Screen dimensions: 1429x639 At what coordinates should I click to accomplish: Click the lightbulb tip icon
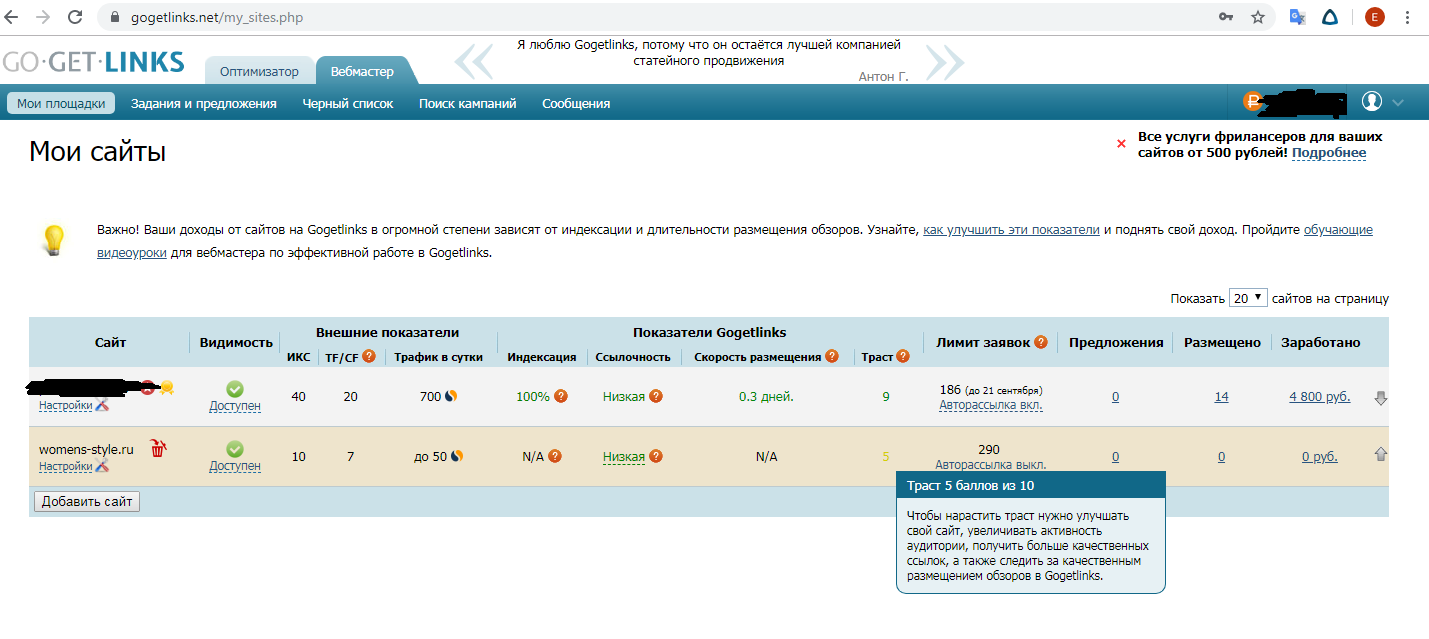(x=53, y=241)
